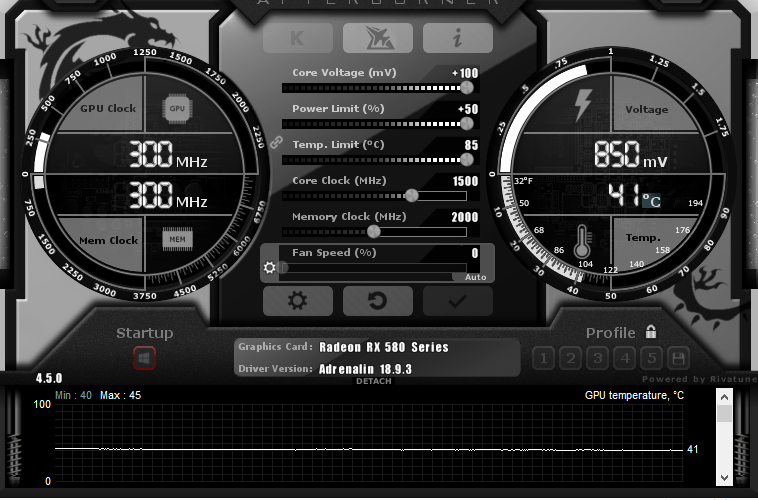This screenshot has height=500, width=758.
Task: Click the driver version Adrenalin 18.9.3
Action: tap(365, 369)
